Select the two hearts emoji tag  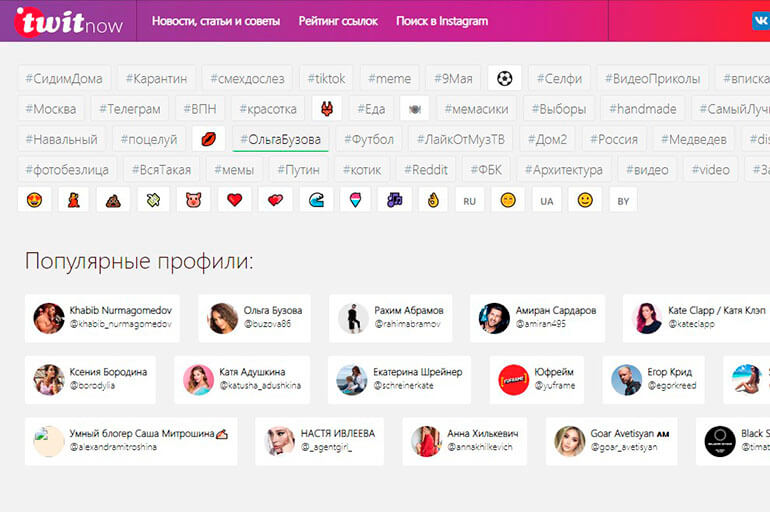pos(275,200)
